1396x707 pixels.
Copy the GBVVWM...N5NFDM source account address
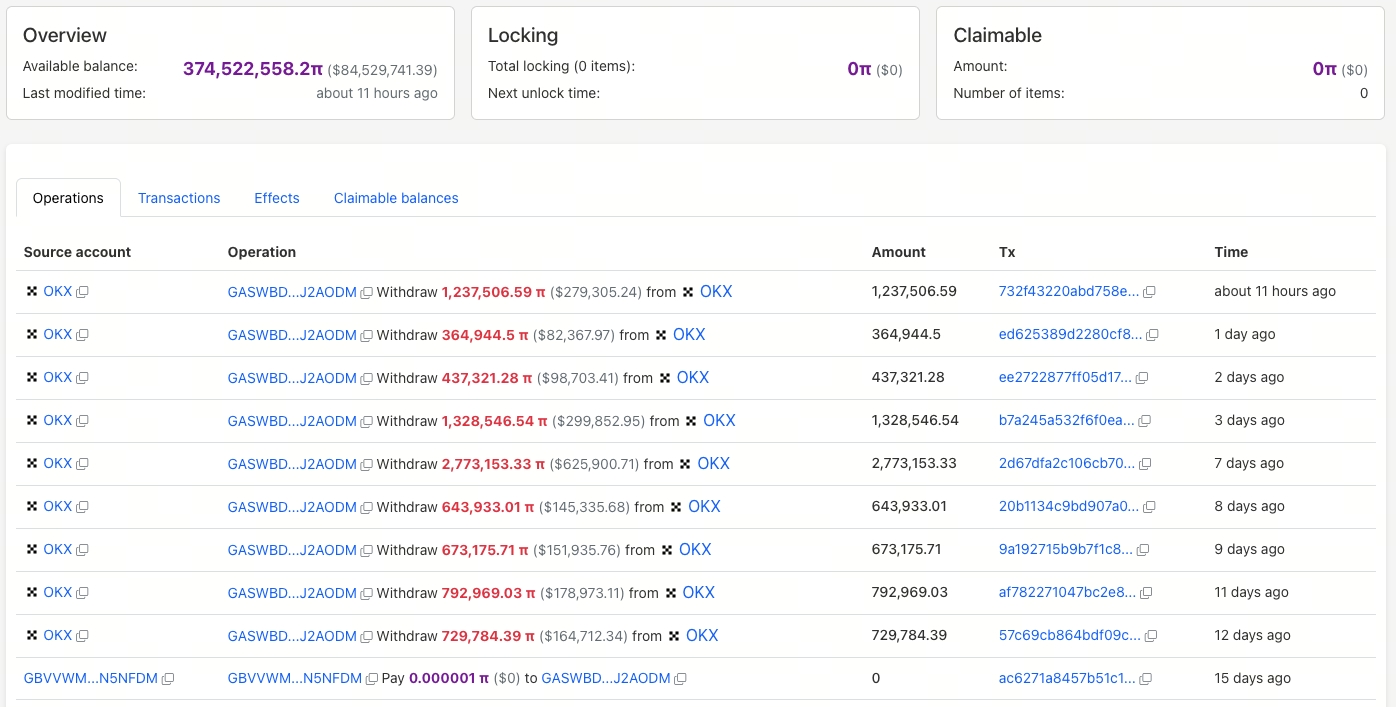168,679
